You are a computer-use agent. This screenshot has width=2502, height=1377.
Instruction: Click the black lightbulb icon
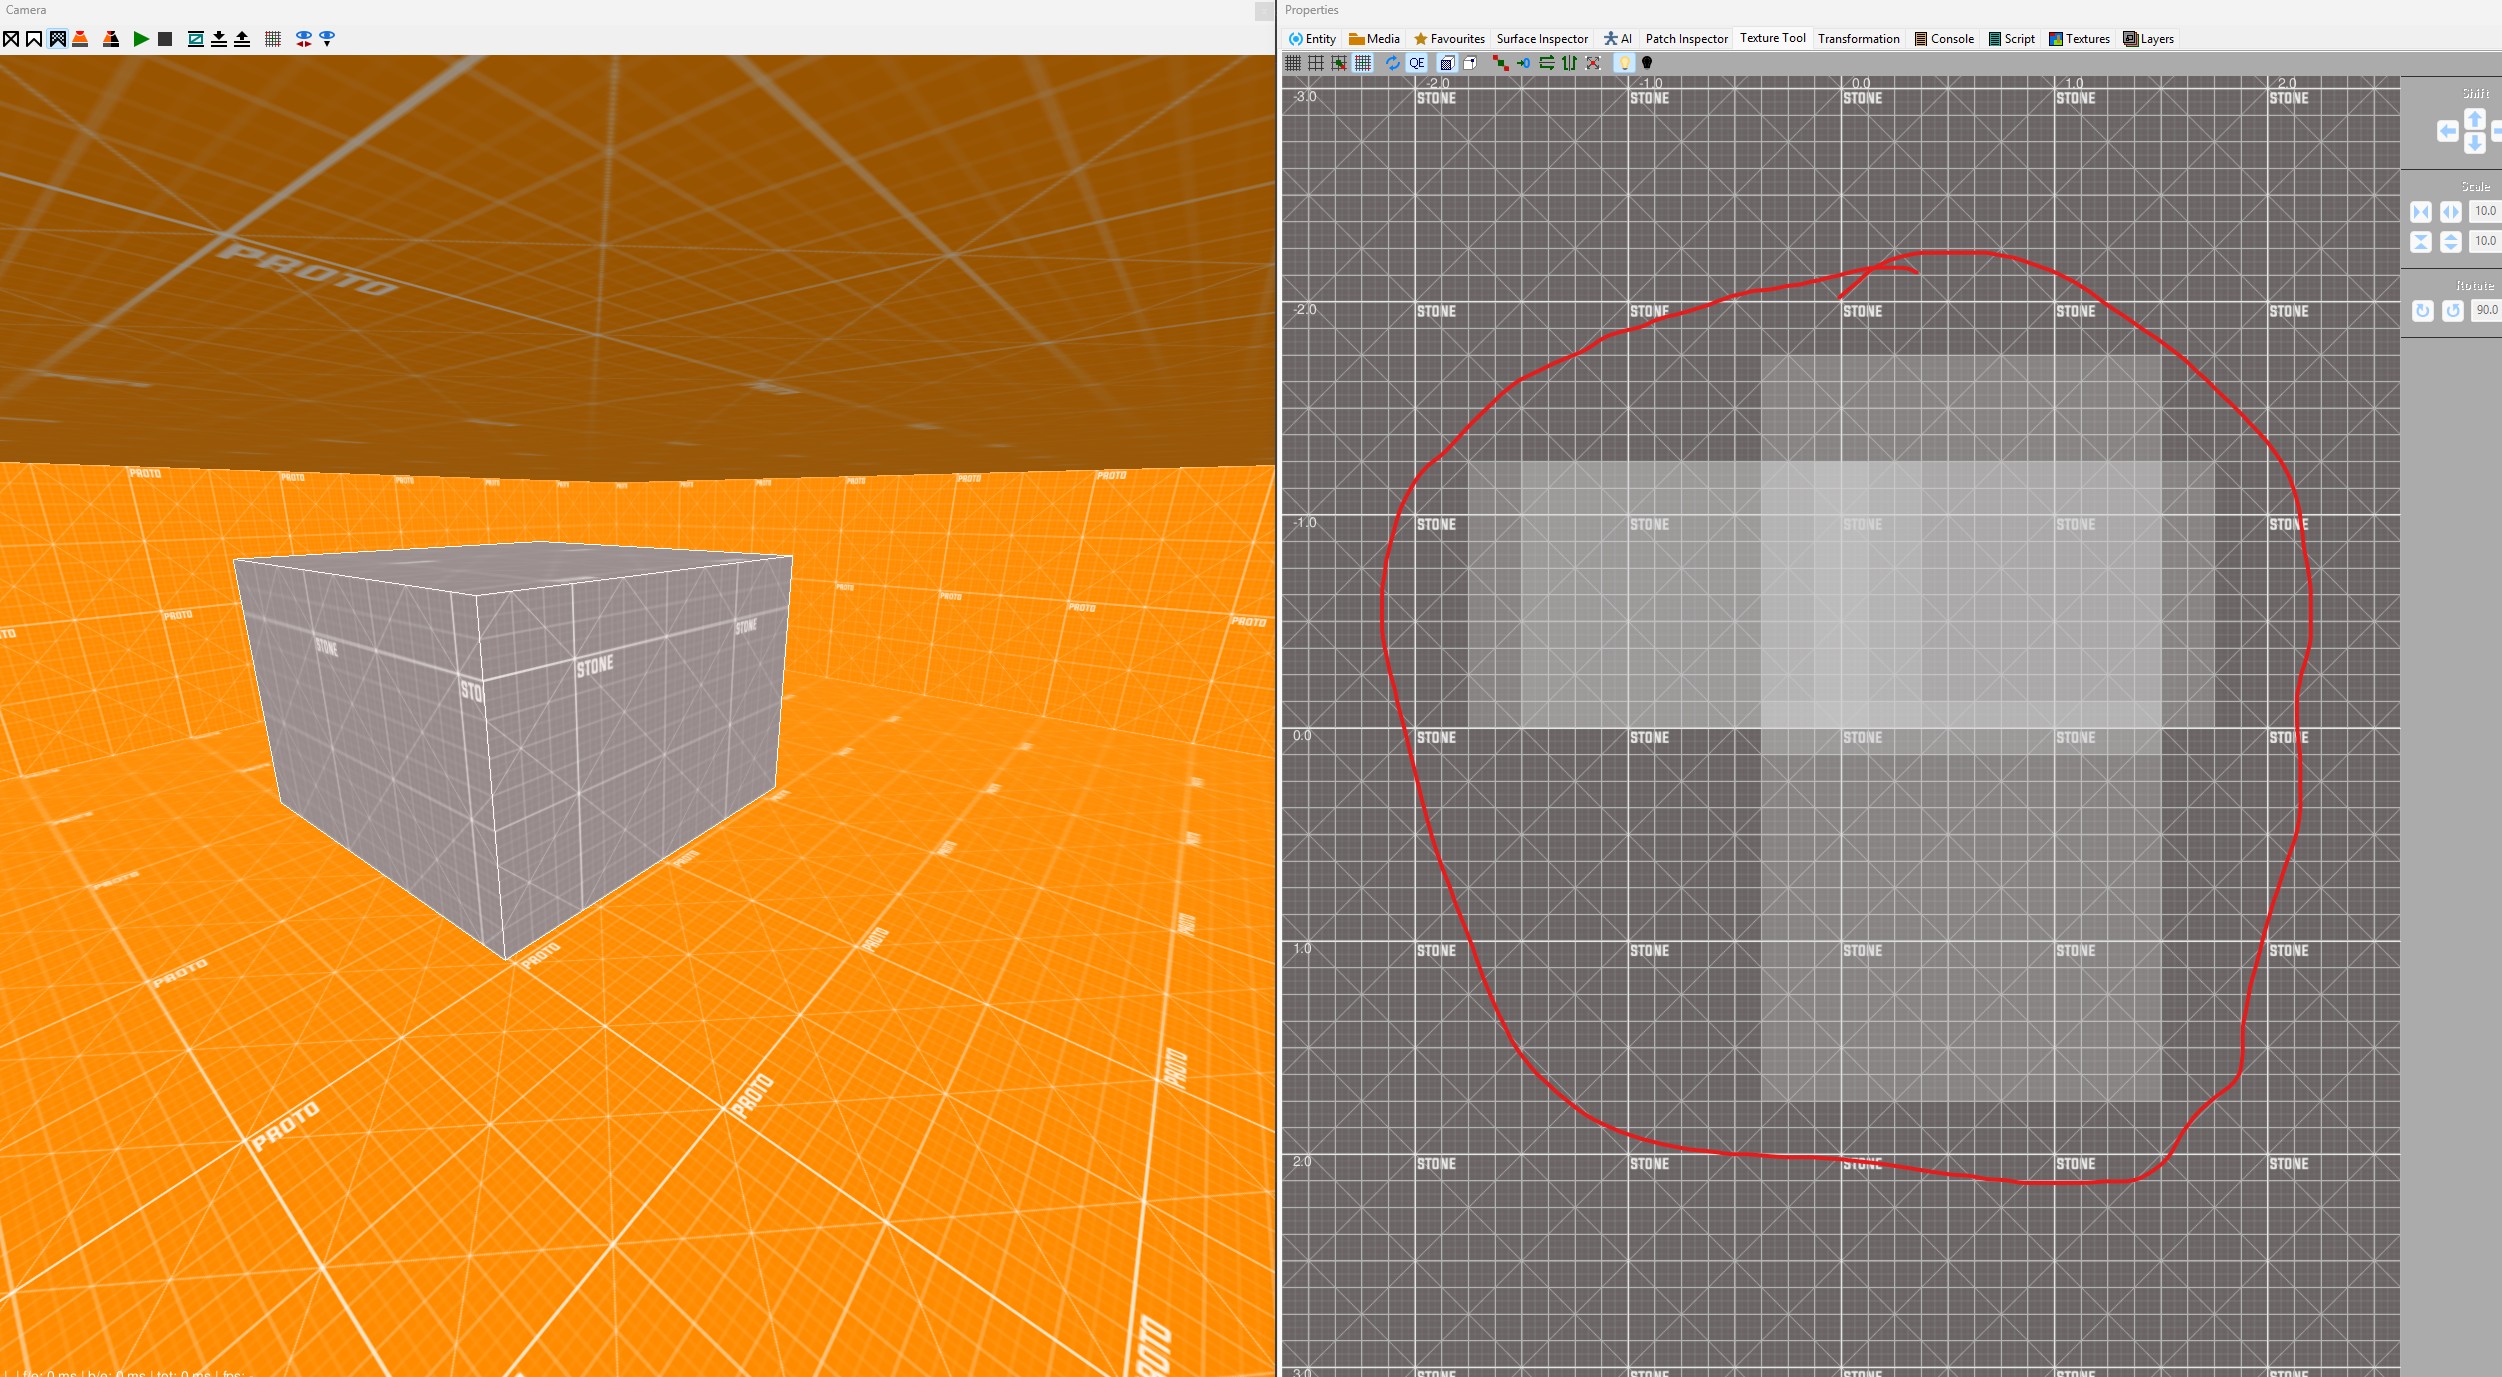pyautogui.click(x=1647, y=63)
